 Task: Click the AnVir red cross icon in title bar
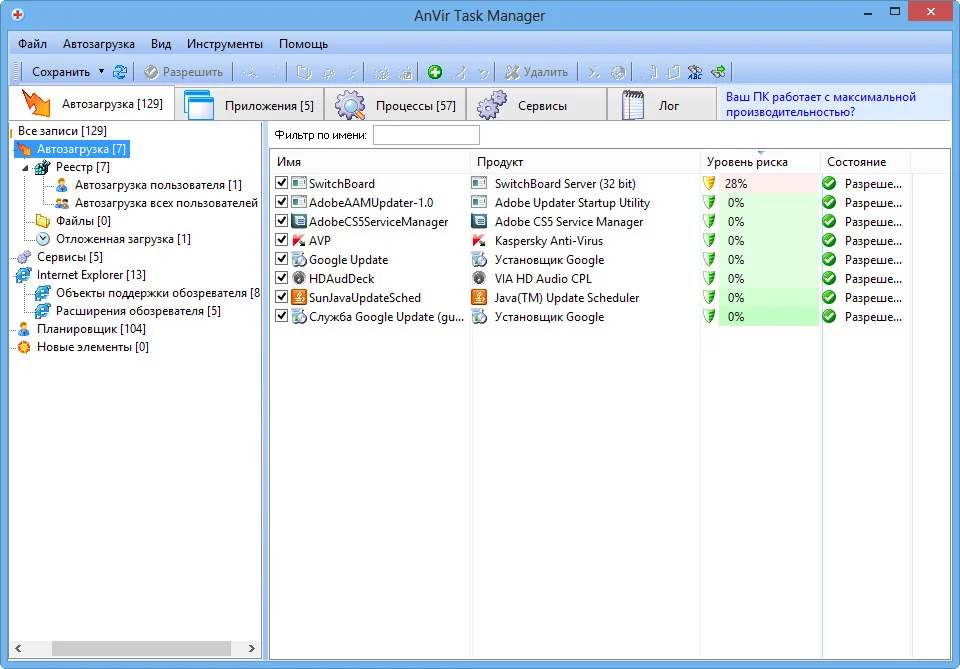tap(17, 15)
